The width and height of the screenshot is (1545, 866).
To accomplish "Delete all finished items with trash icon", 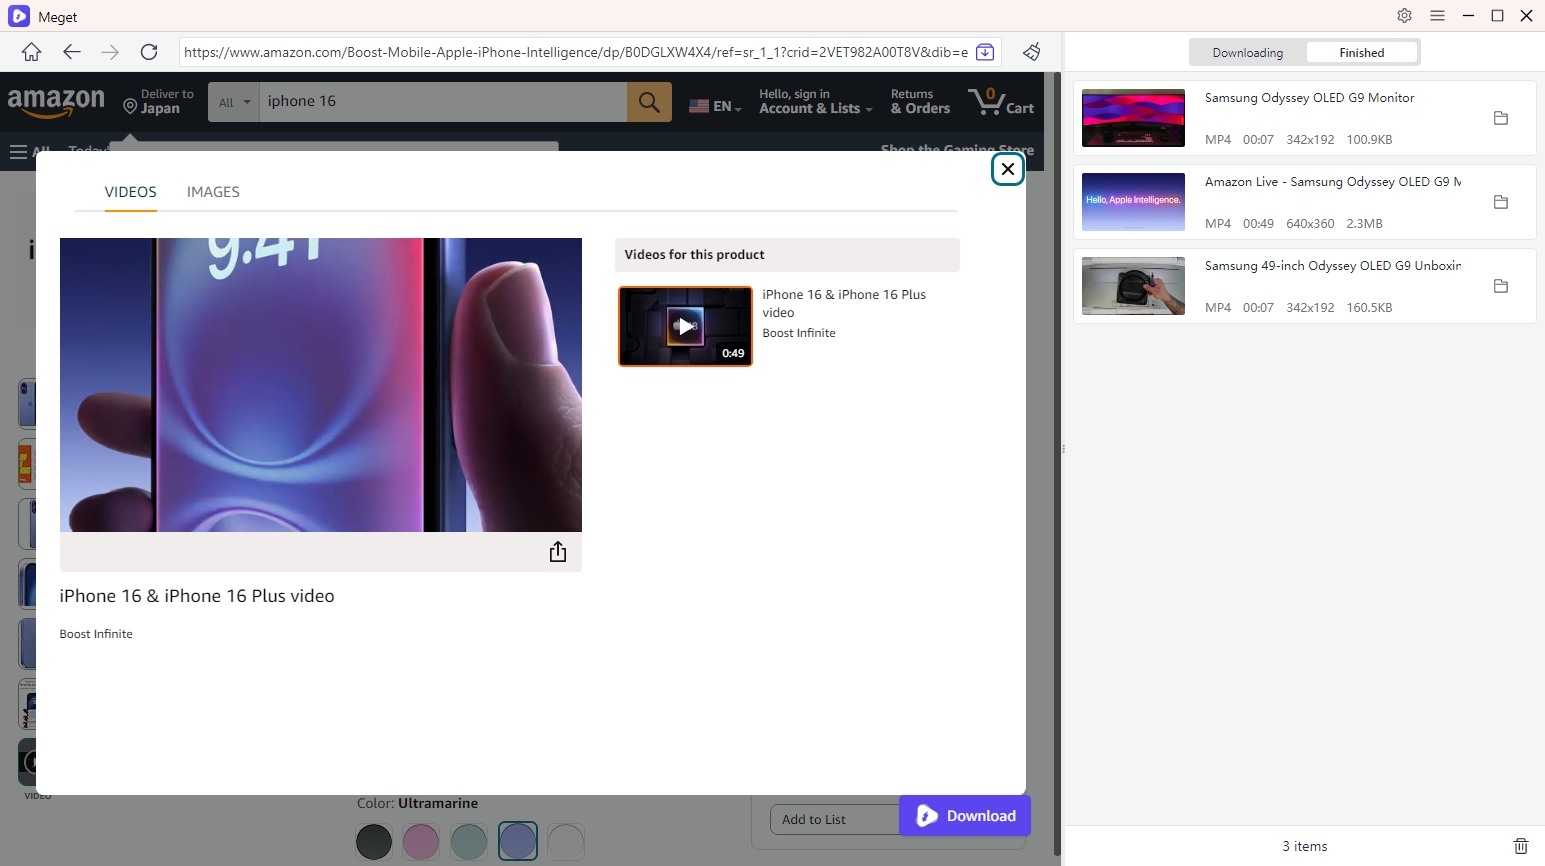I will (1520, 846).
